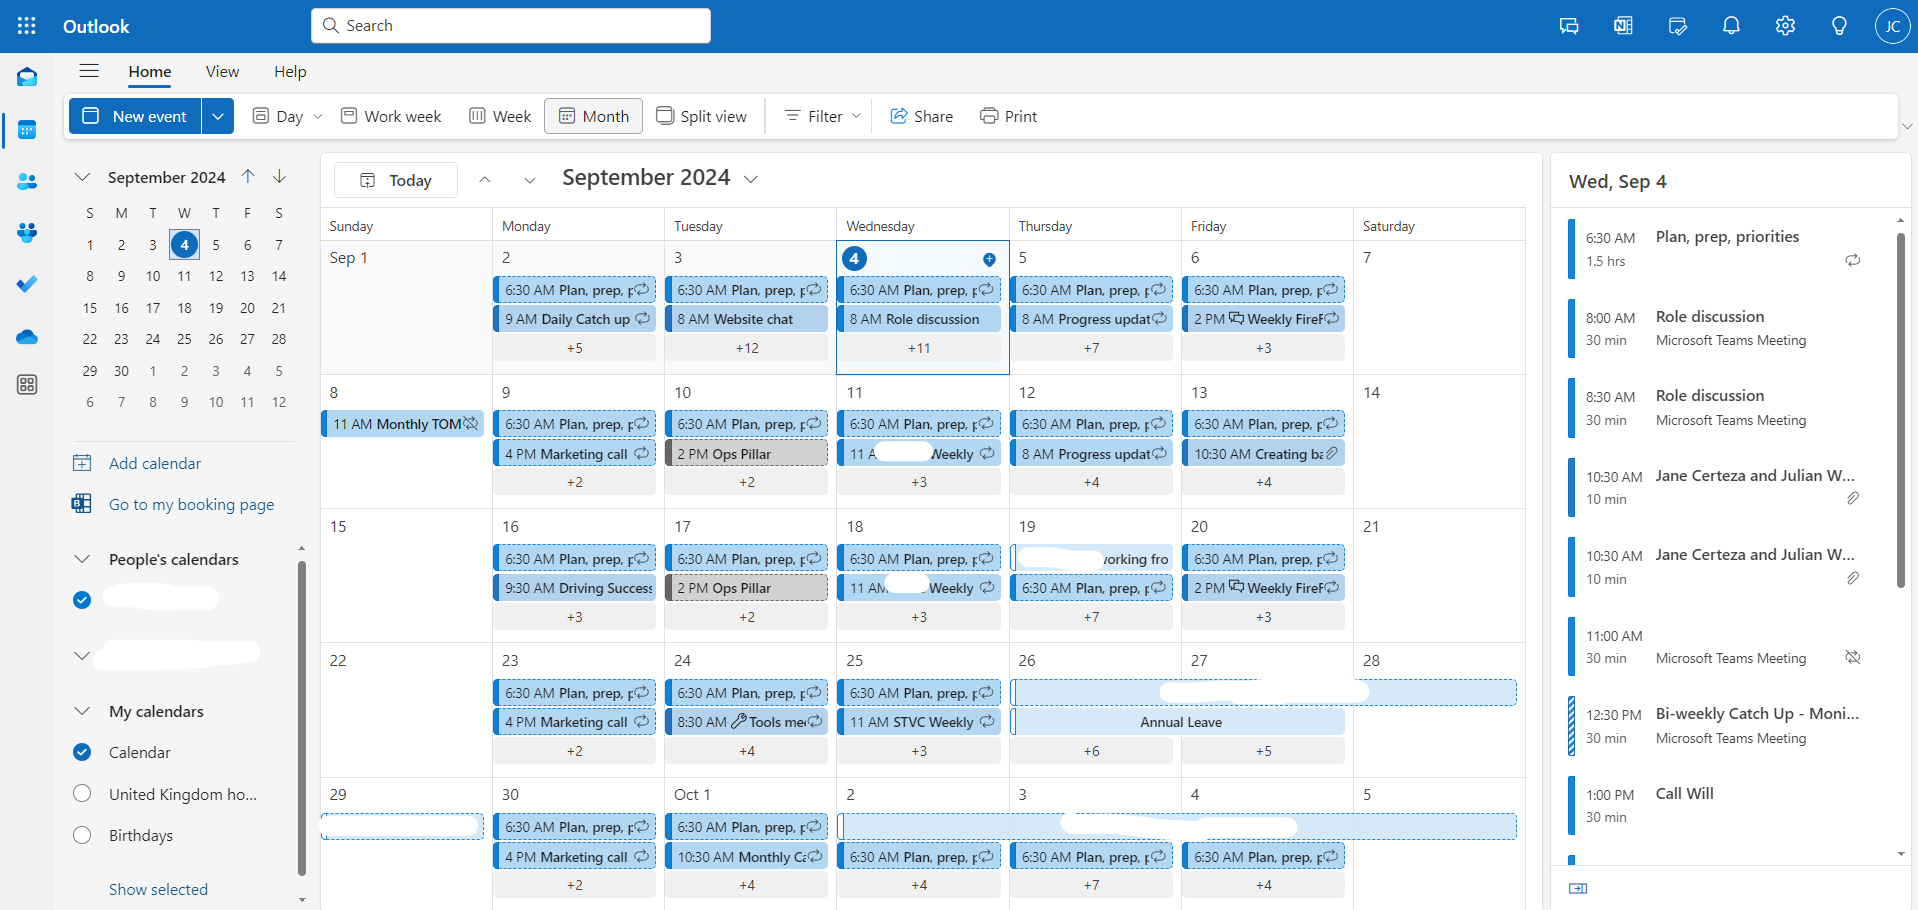Screen dimensions: 1918x910
Task: Open Go to my booking page link
Action: [x=191, y=505]
